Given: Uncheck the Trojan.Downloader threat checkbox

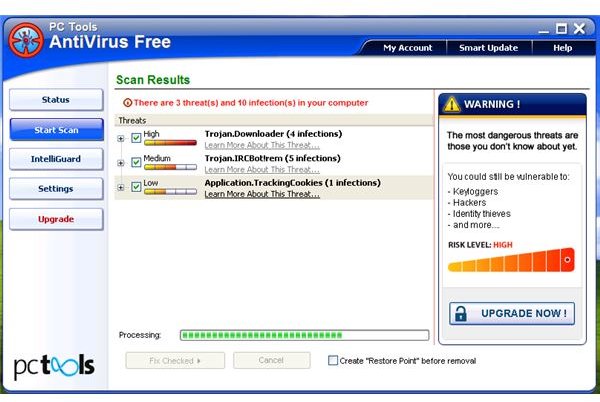Looking at the screenshot, I should (x=136, y=138).
